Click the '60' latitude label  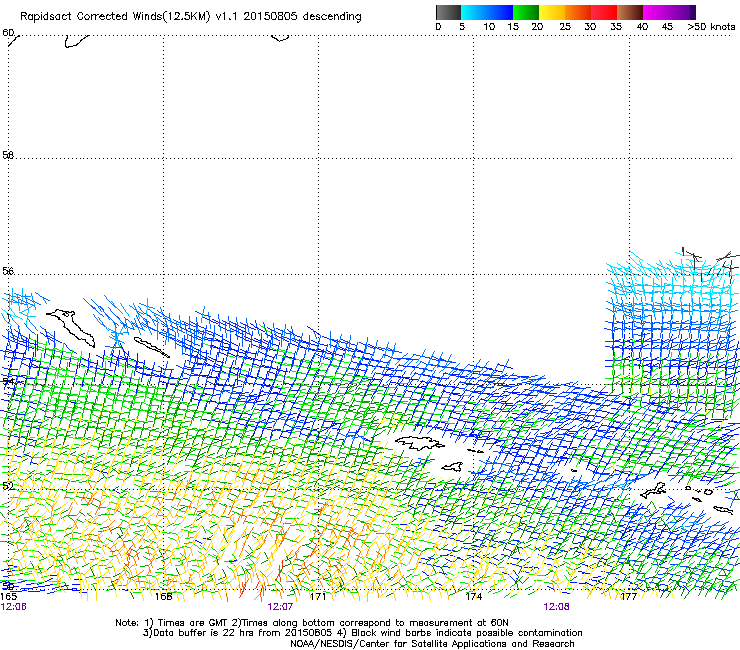(8, 33)
